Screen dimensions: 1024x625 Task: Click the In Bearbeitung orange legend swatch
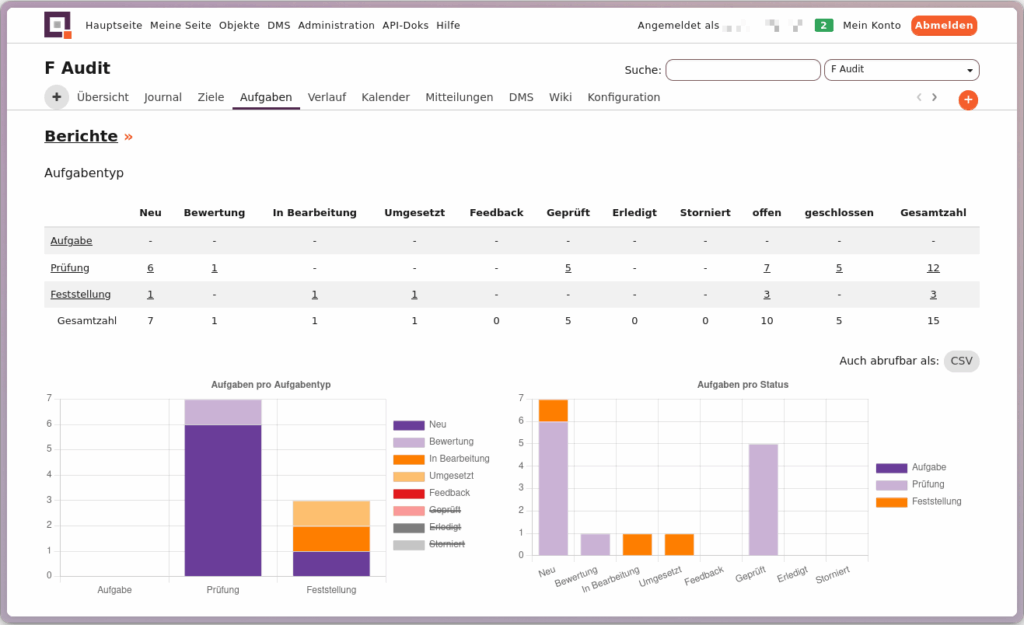409,459
